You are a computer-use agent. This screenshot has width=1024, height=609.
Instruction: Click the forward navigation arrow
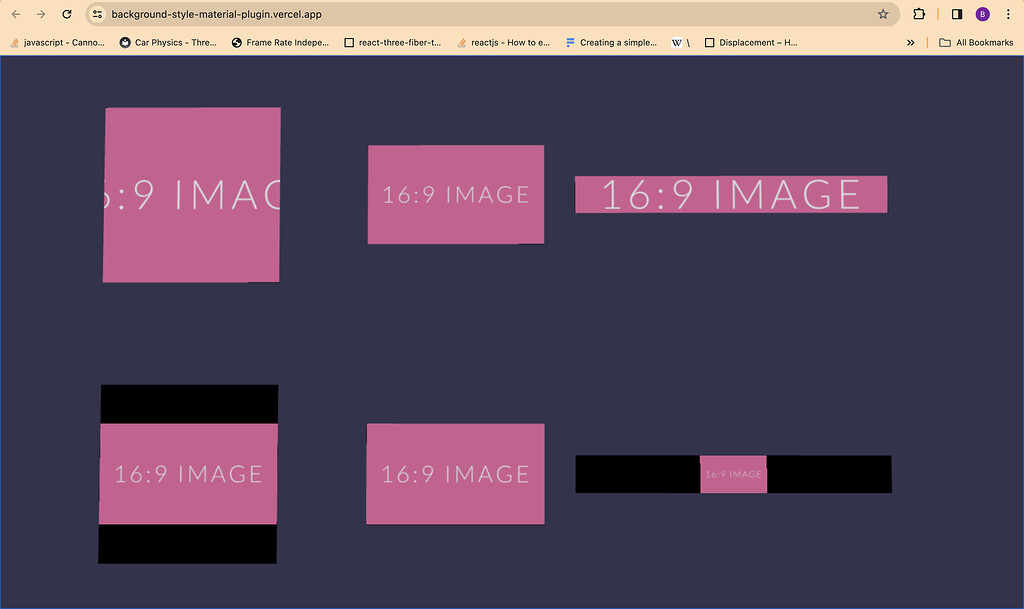[x=40, y=14]
